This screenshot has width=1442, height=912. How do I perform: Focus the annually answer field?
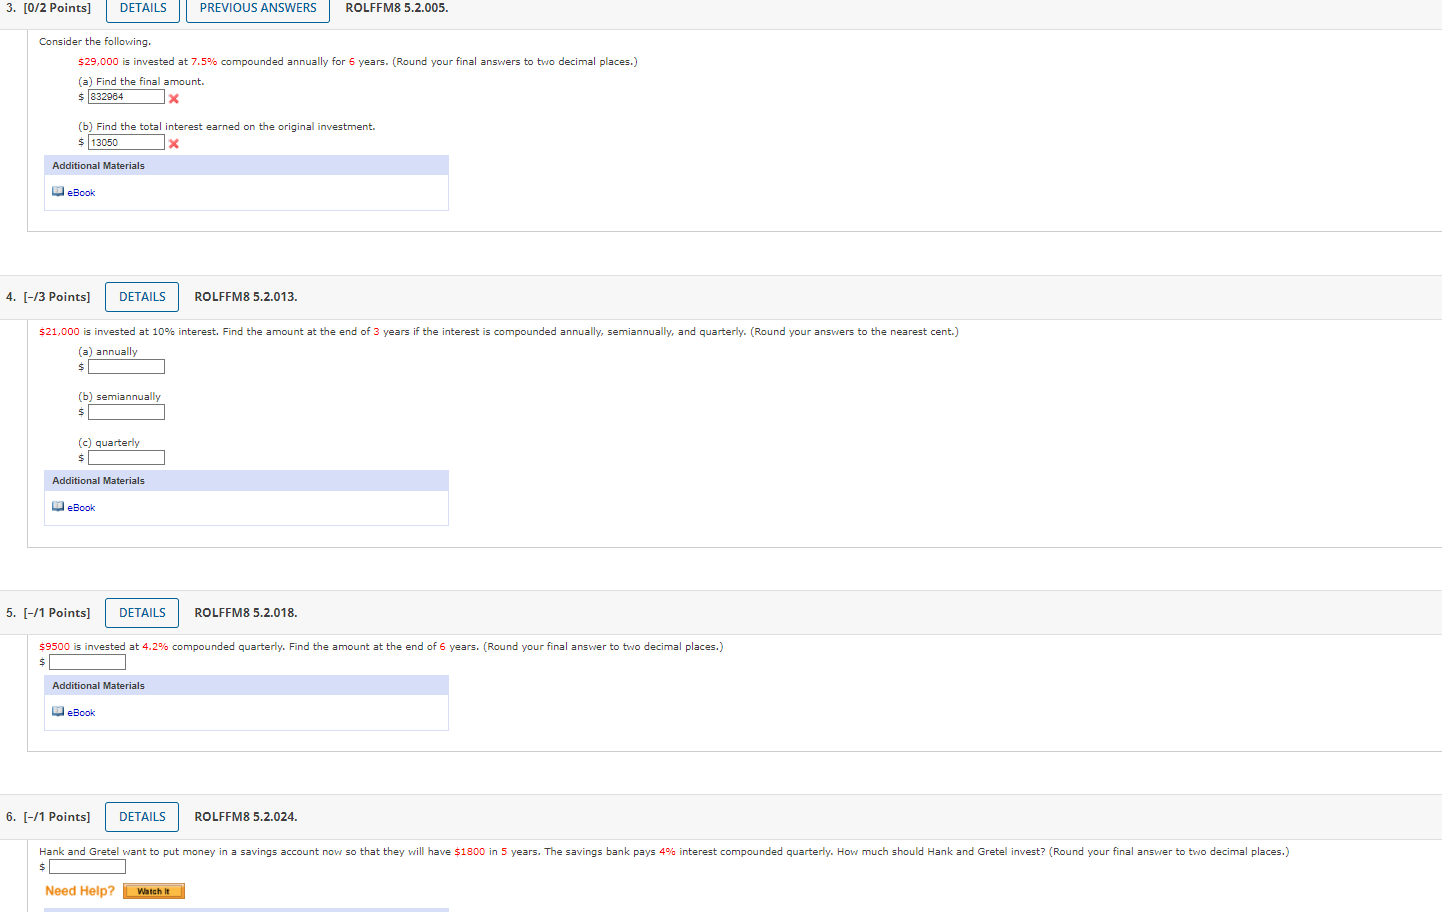[x=126, y=367]
